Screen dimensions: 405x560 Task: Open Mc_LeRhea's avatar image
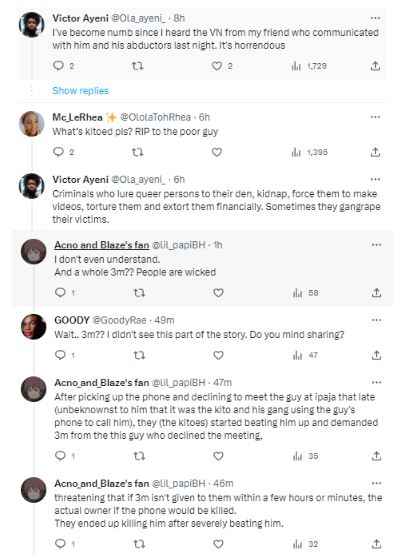[x=31, y=124]
